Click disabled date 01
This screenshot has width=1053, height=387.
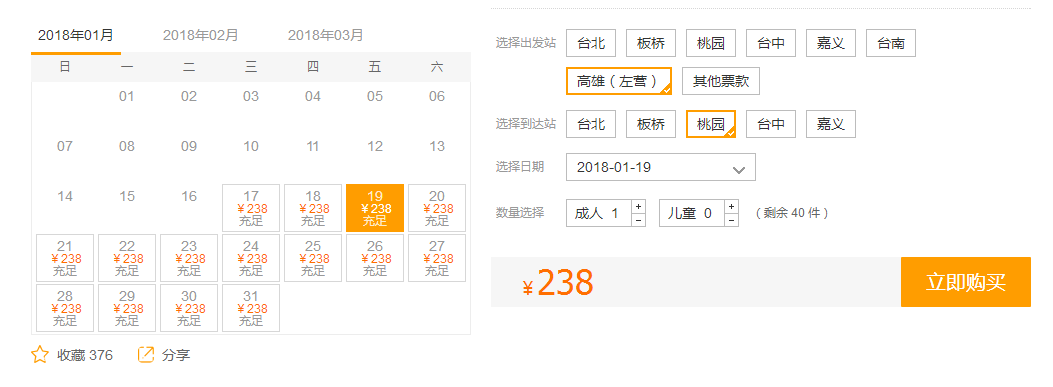point(127,96)
